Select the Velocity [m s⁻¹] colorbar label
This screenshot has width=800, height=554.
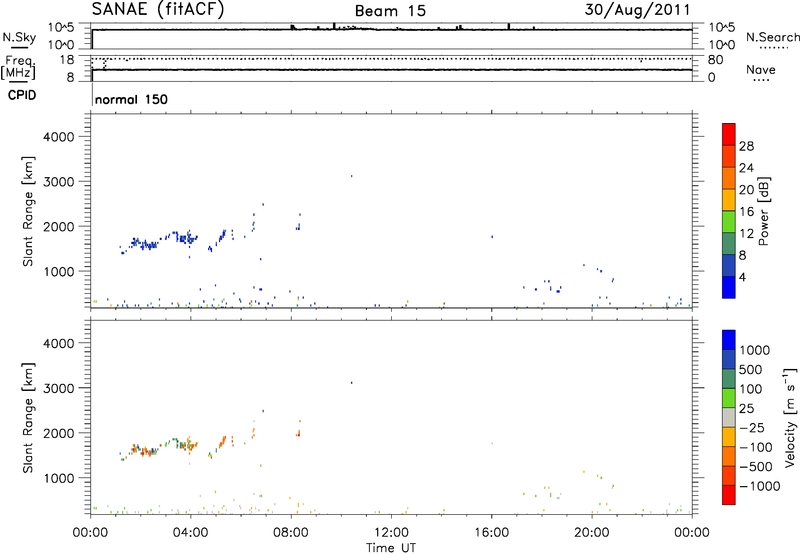point(790,417)
